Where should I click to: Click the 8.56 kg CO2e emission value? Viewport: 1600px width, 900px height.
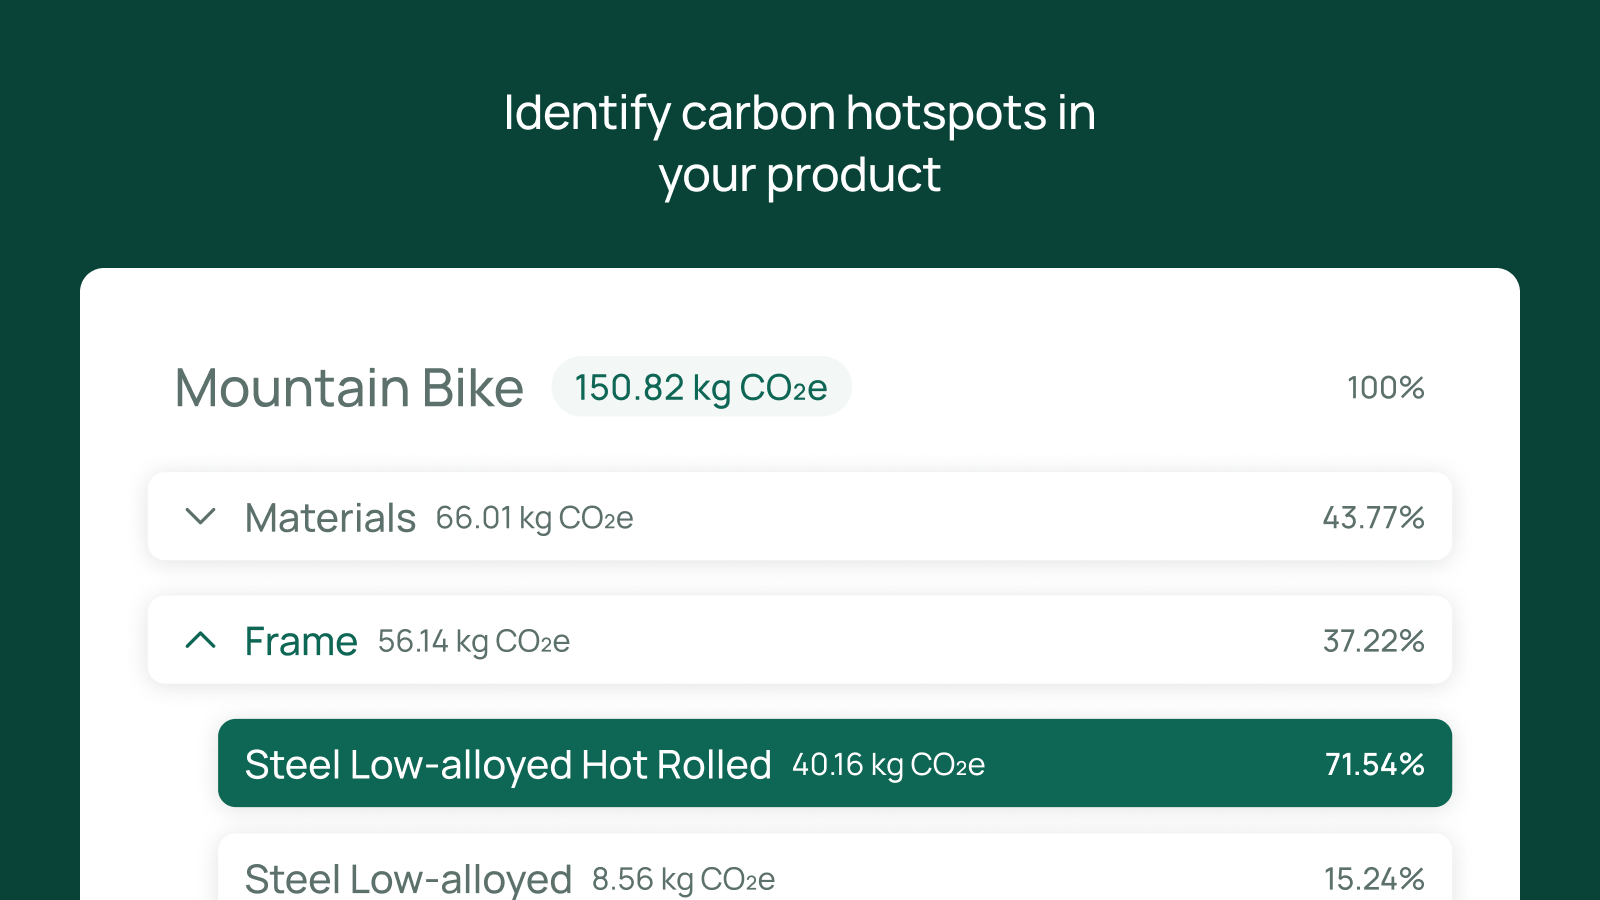pos(683,879)
